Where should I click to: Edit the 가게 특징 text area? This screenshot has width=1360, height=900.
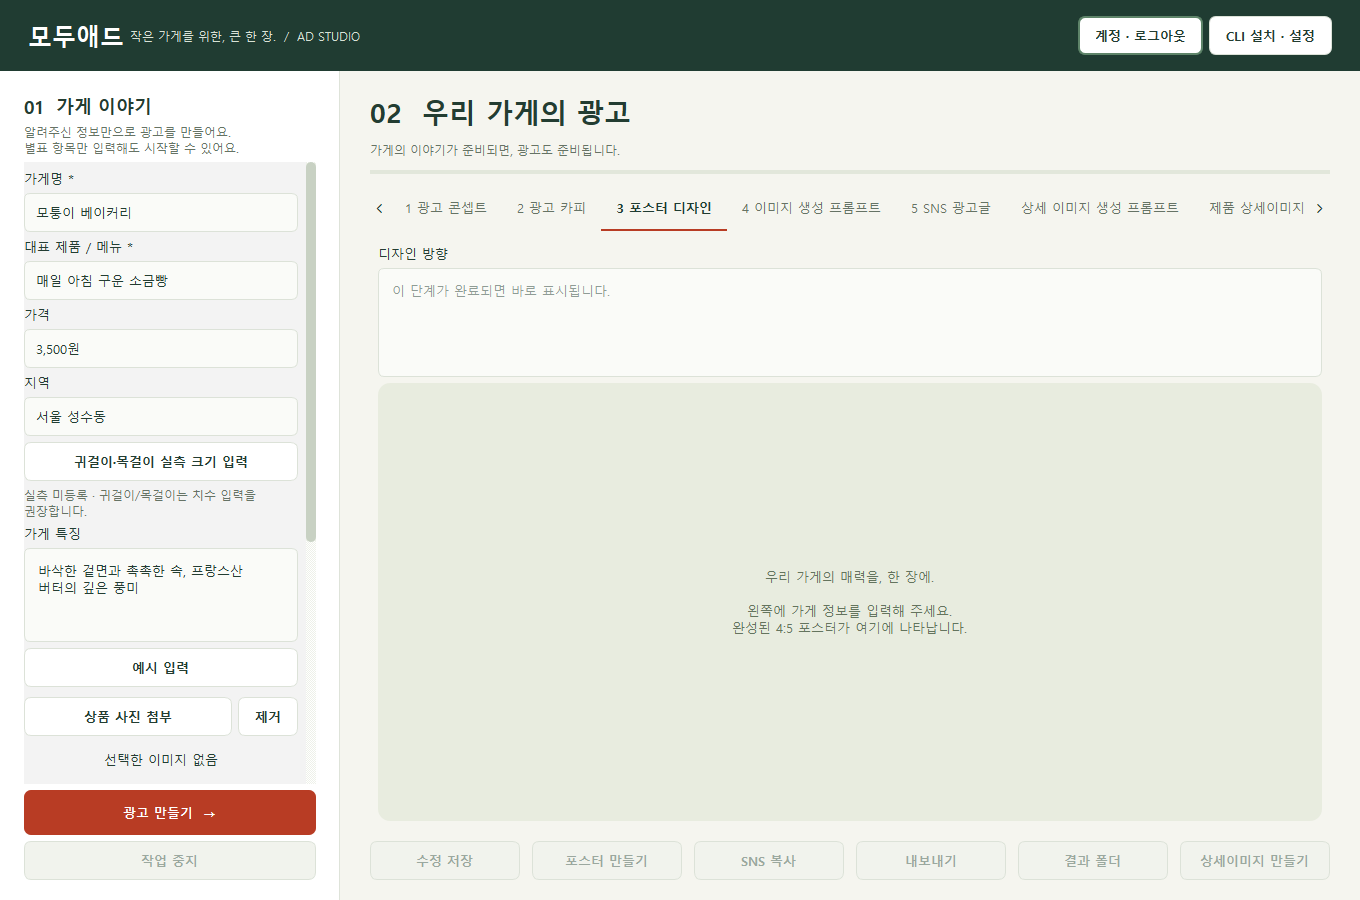tap(161, 595)
